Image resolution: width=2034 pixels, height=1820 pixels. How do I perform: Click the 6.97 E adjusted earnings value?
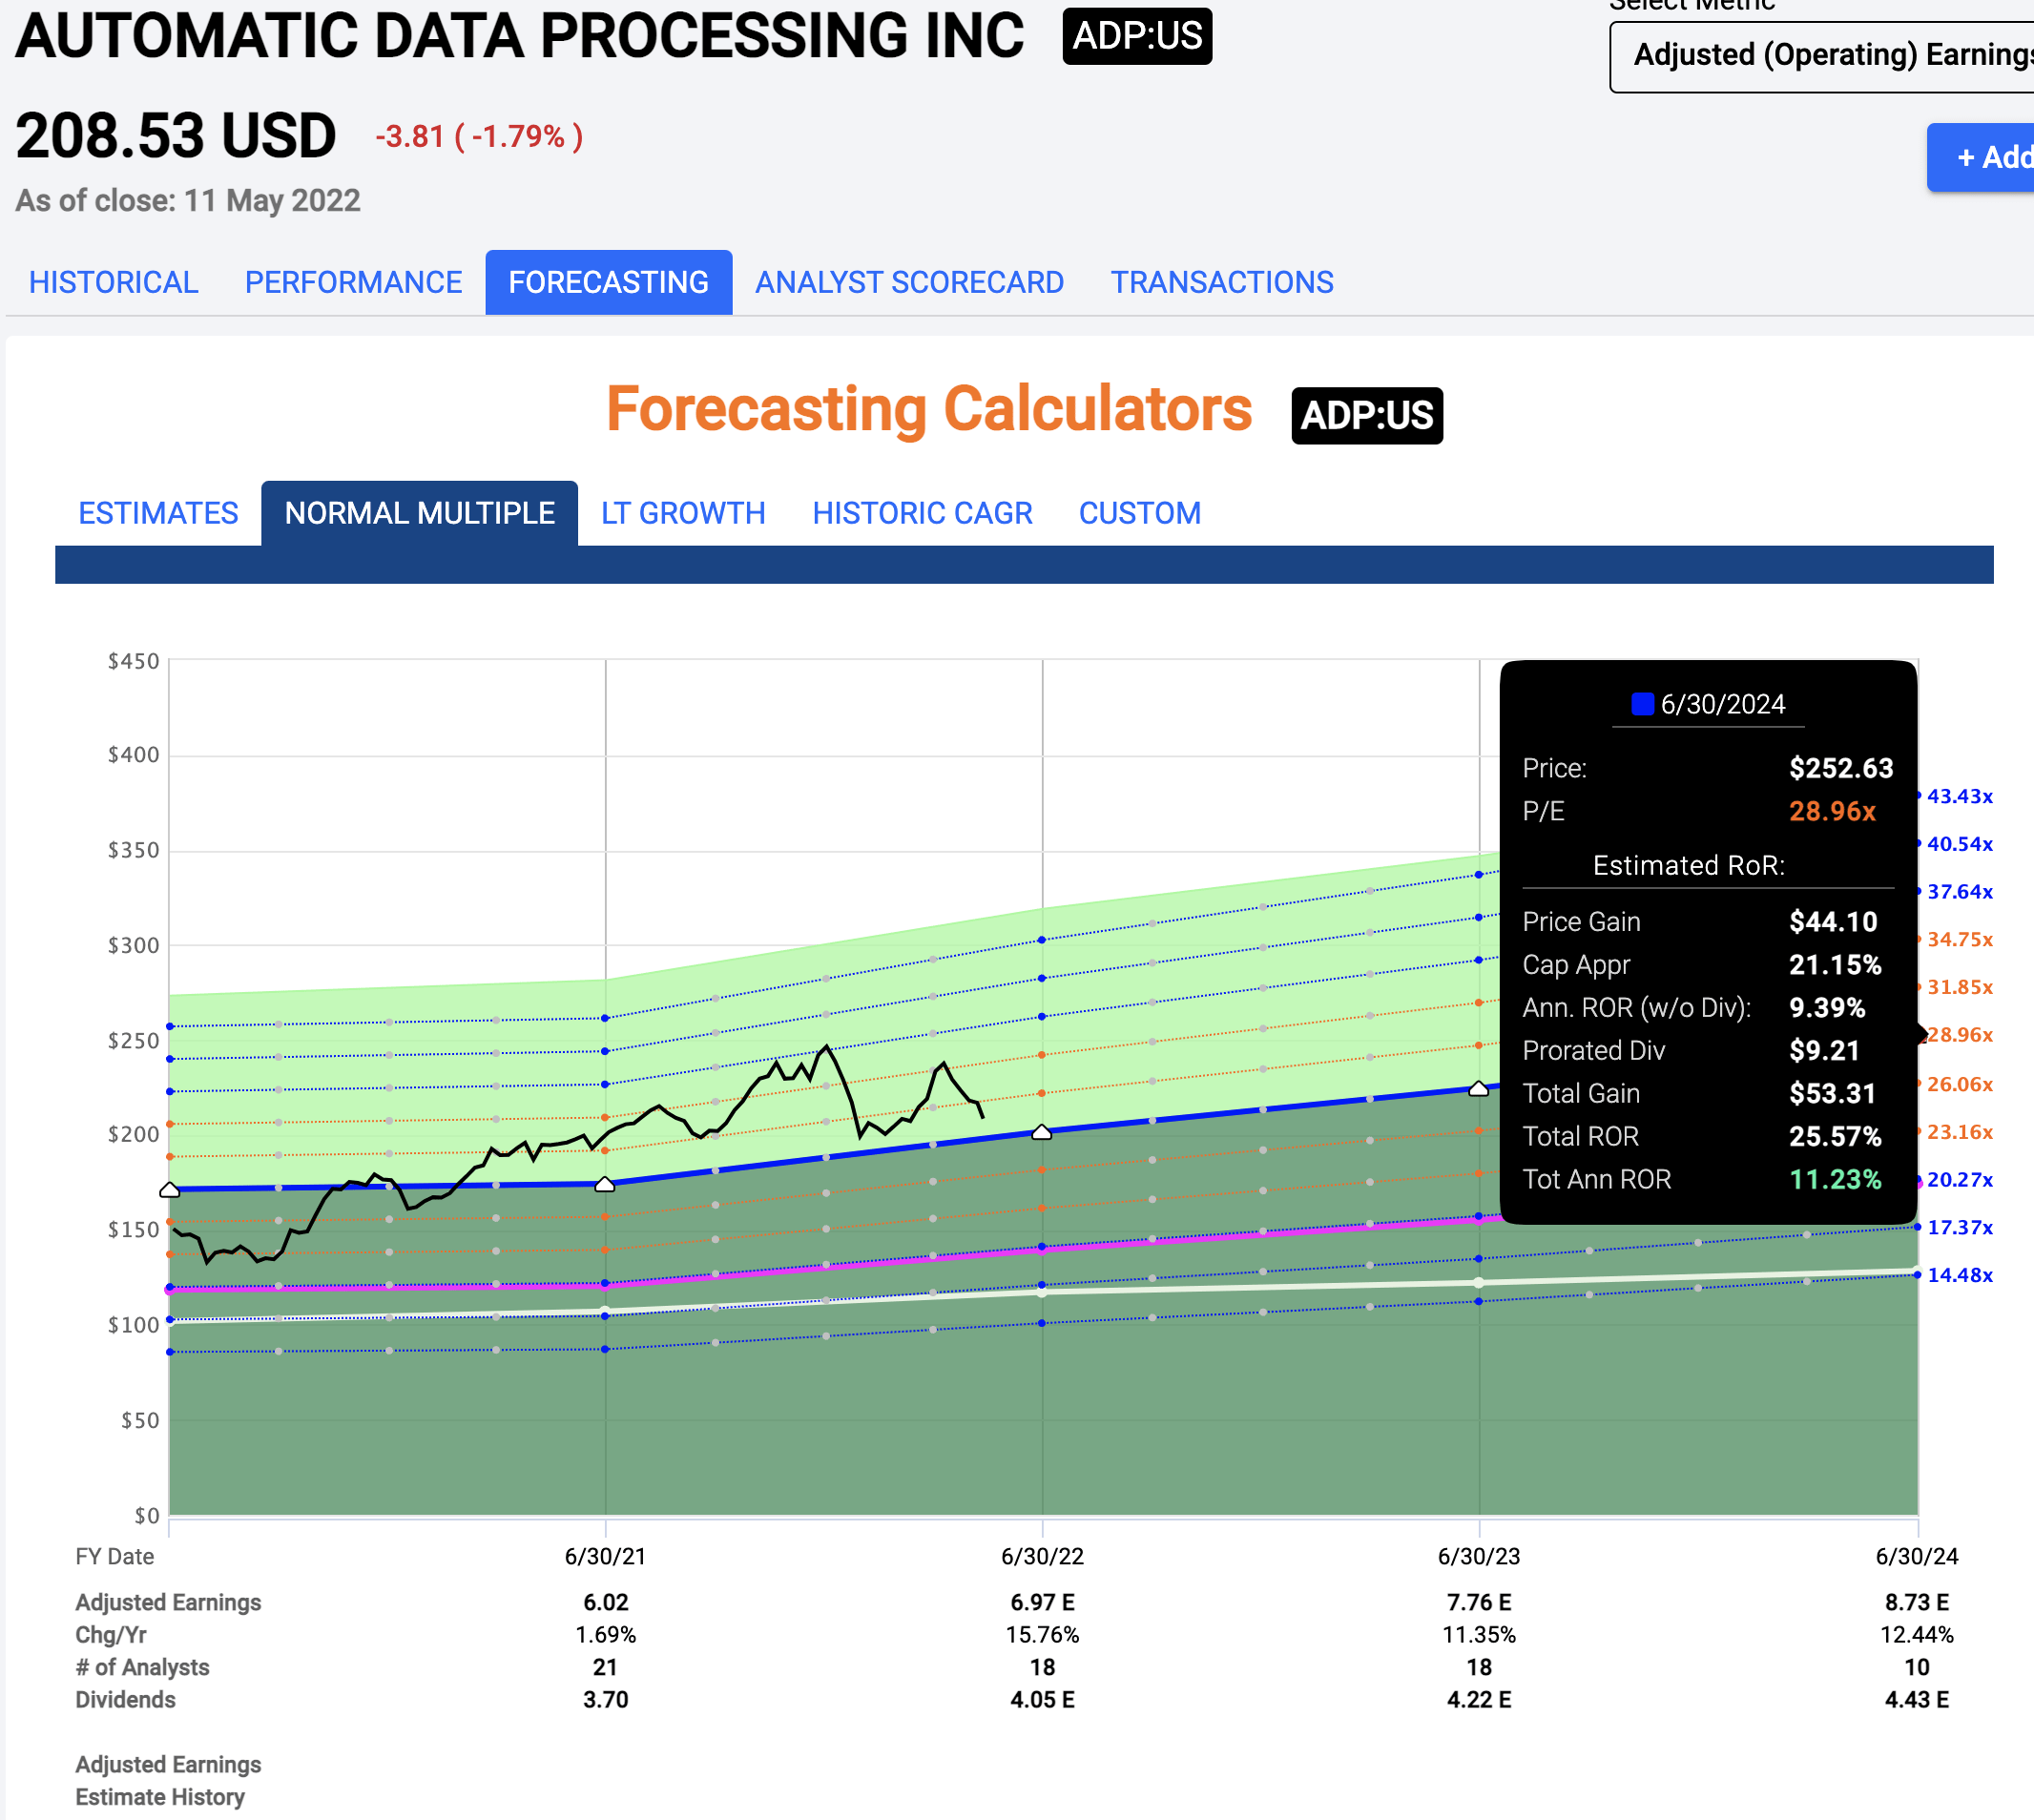[x=1042, y=1602]
